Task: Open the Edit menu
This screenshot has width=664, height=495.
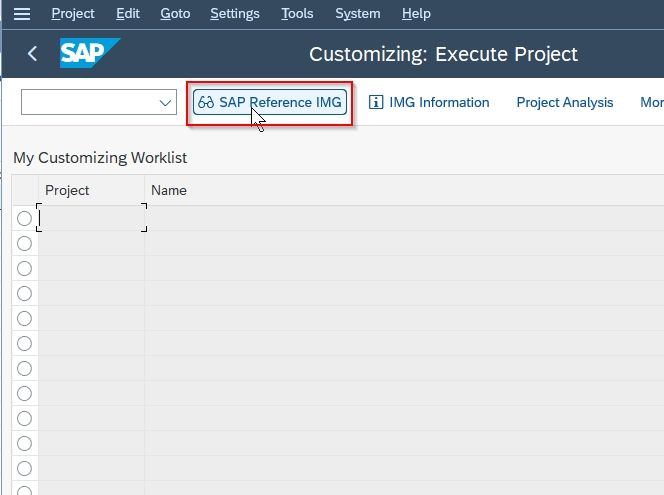Action: 128,14
